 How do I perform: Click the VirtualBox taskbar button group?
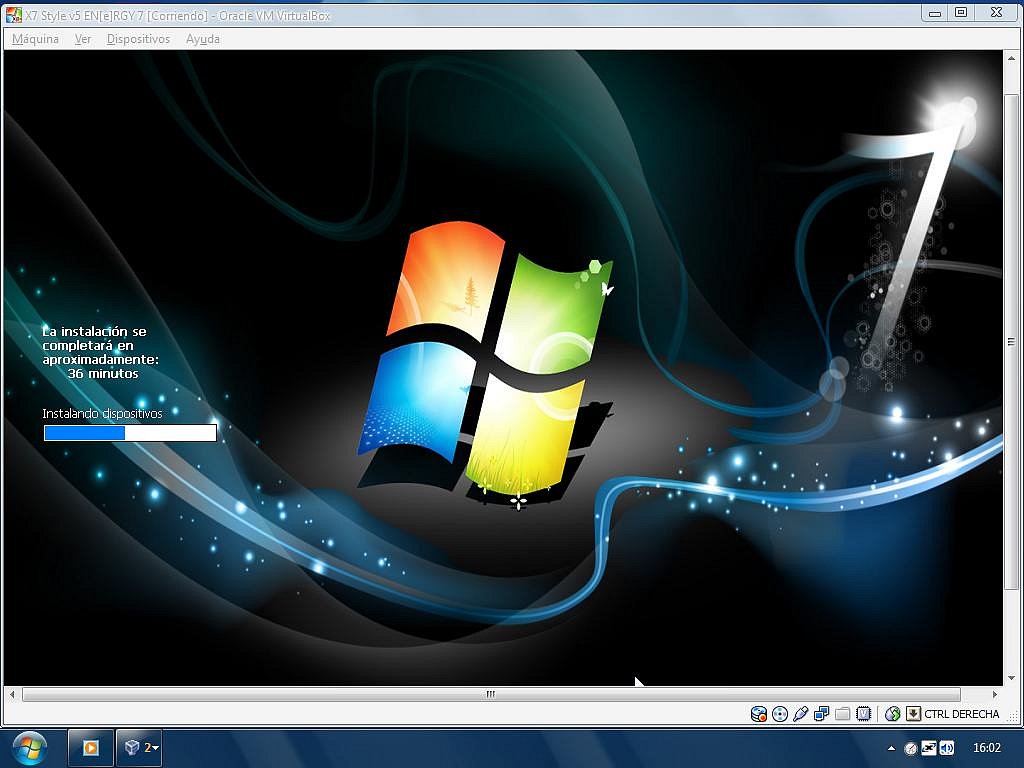[139, 748]
